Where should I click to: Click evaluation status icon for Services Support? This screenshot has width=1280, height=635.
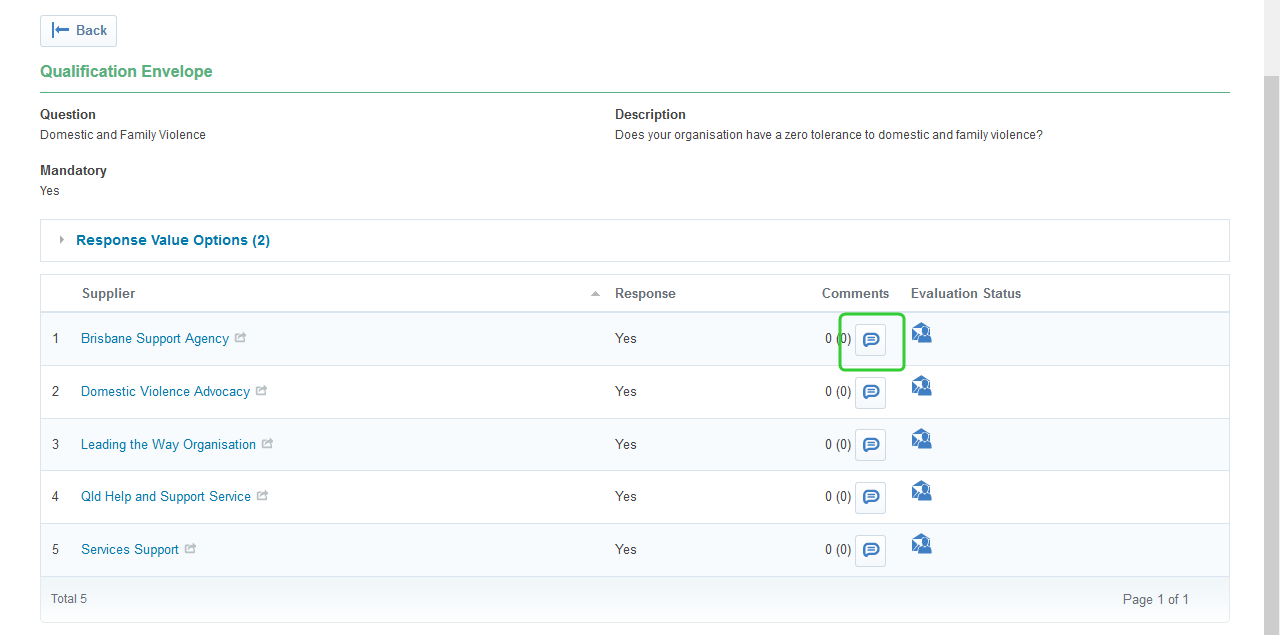pyautogui.click(x=921, y=544)
